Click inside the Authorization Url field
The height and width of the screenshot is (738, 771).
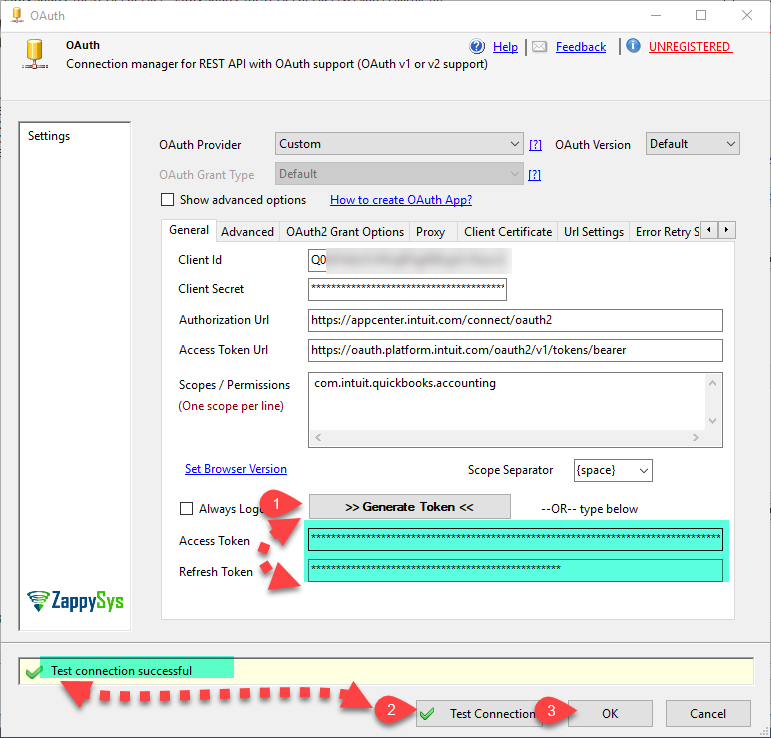(515, 320)
